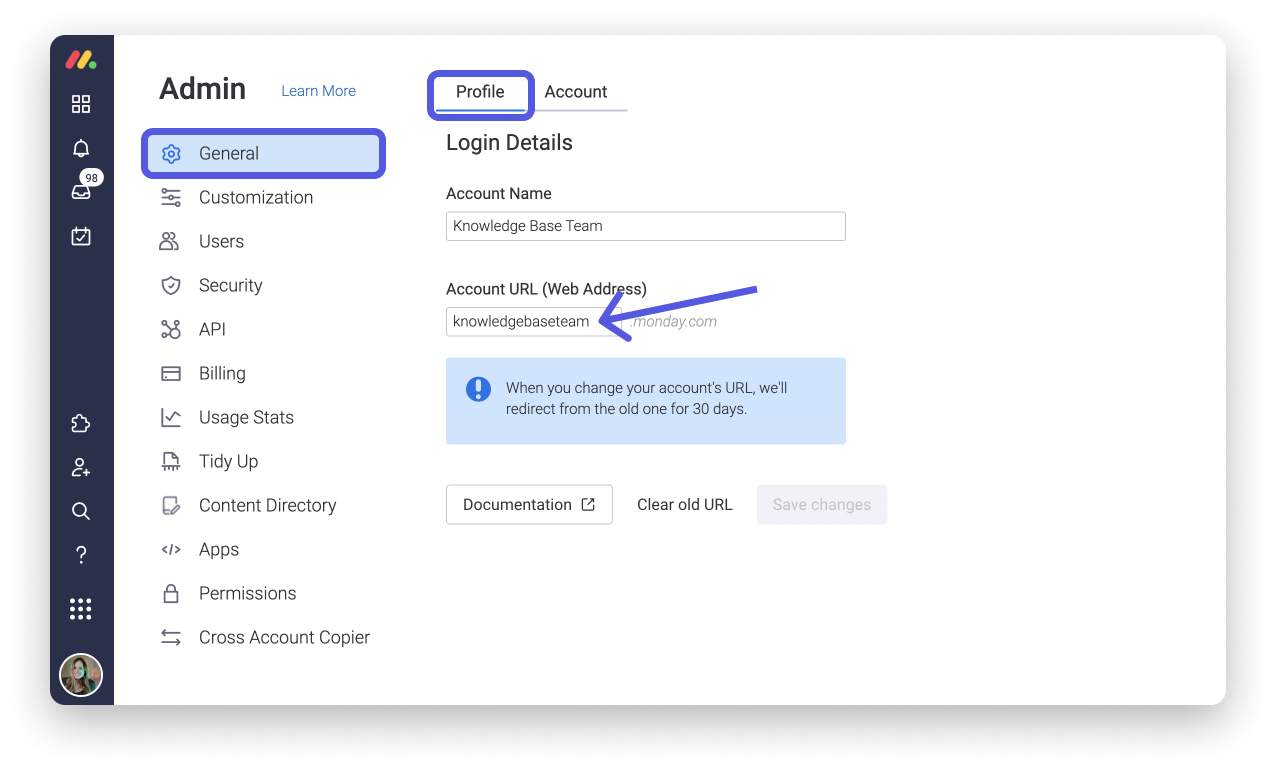Click Clear old URL

point(685,505)
